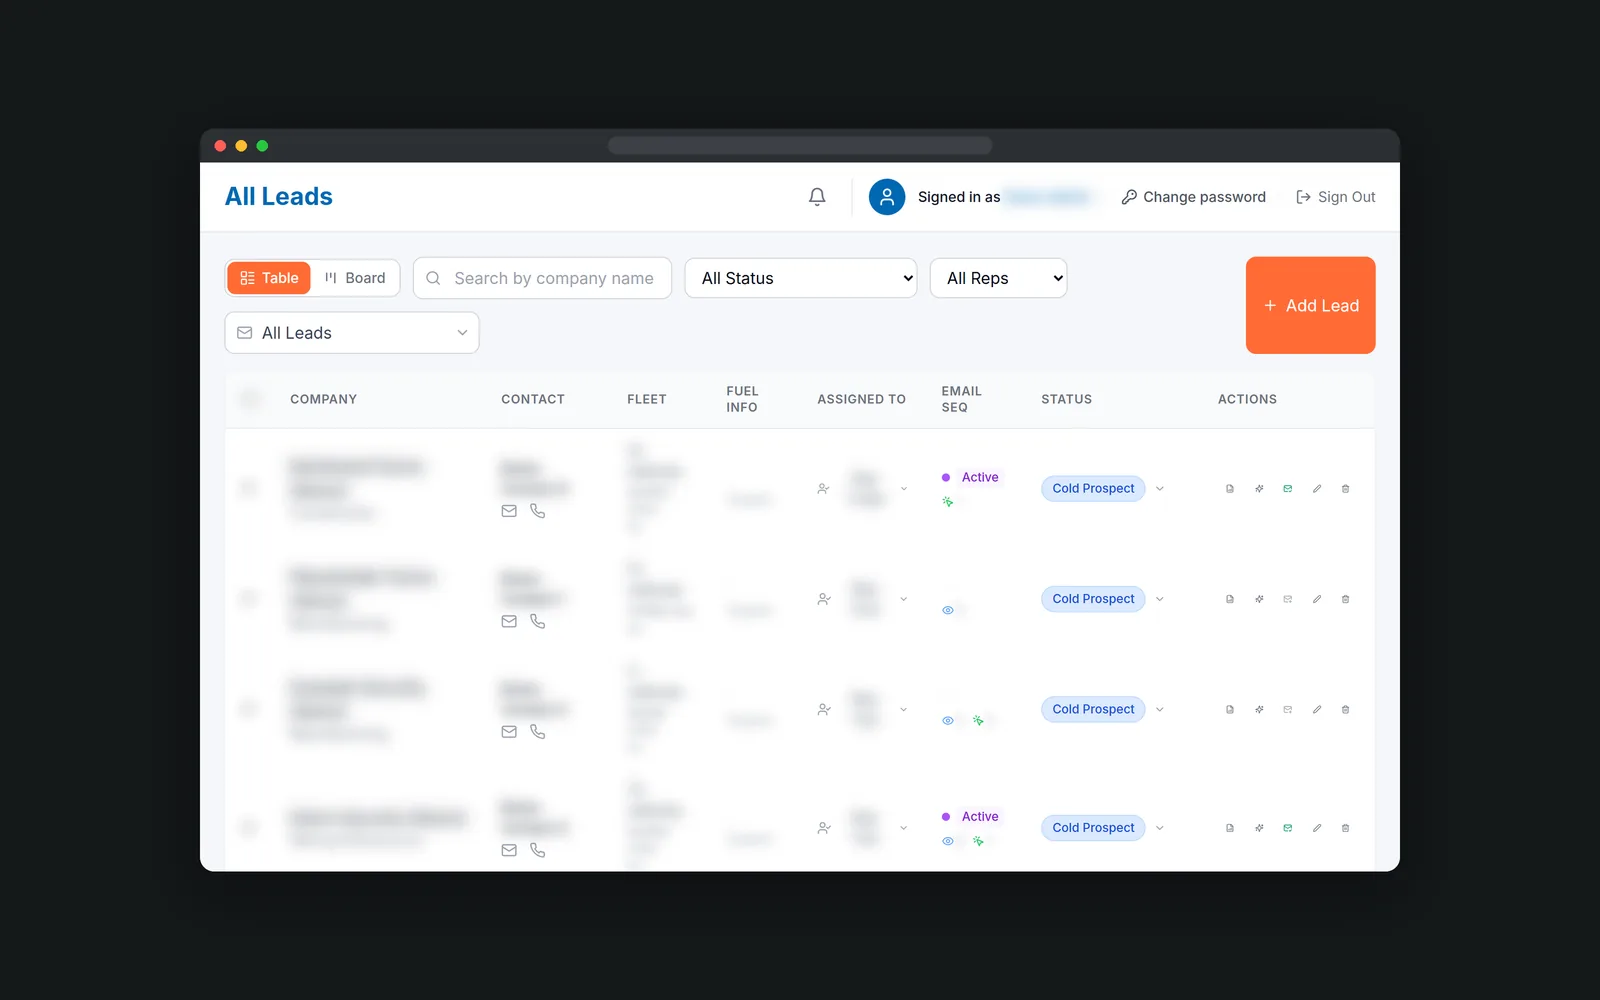Click the ASSIGNED TO column header
This screenshot has width=1600, height=1000.
[x=861, y=399]
